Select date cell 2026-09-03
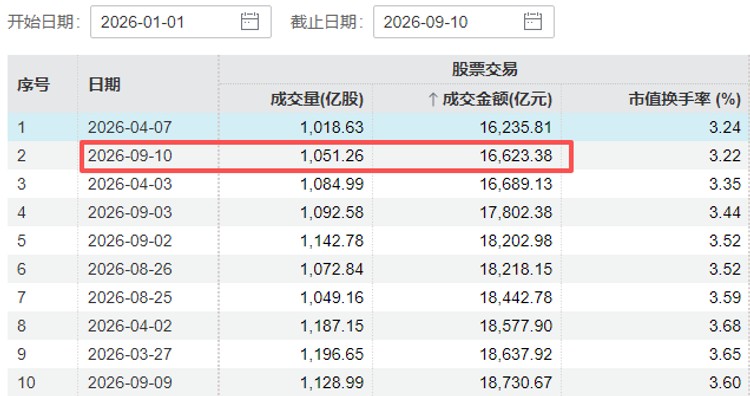Screen dimensions: 750x396 130,212
